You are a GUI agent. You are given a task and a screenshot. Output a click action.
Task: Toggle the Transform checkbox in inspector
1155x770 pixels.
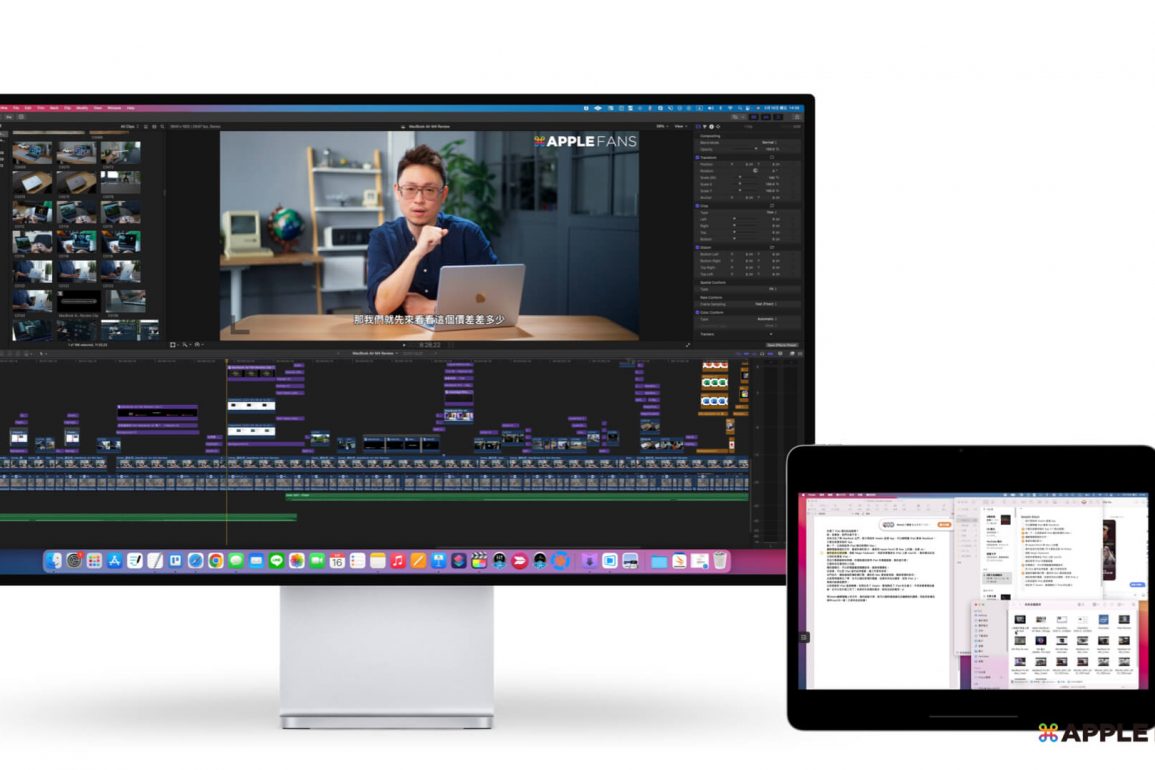click(x=697, y=157)
